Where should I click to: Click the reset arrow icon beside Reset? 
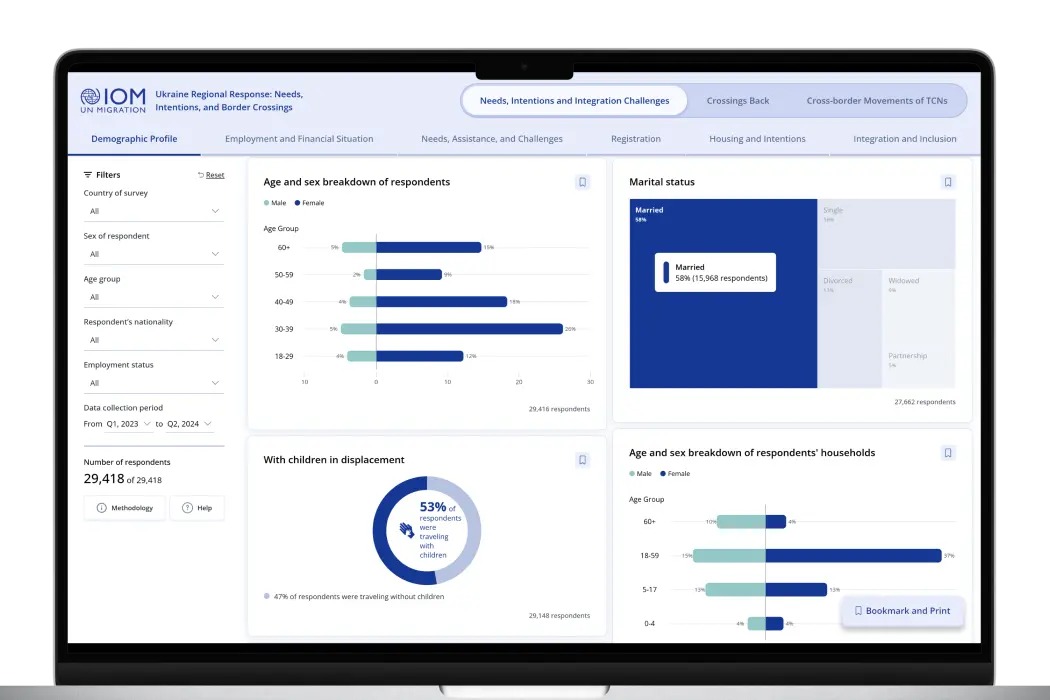(202, 174)
